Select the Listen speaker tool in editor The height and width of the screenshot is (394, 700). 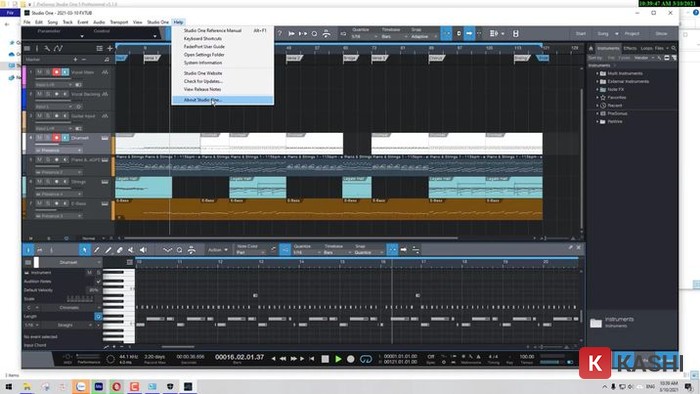click(x=143, y=250)
